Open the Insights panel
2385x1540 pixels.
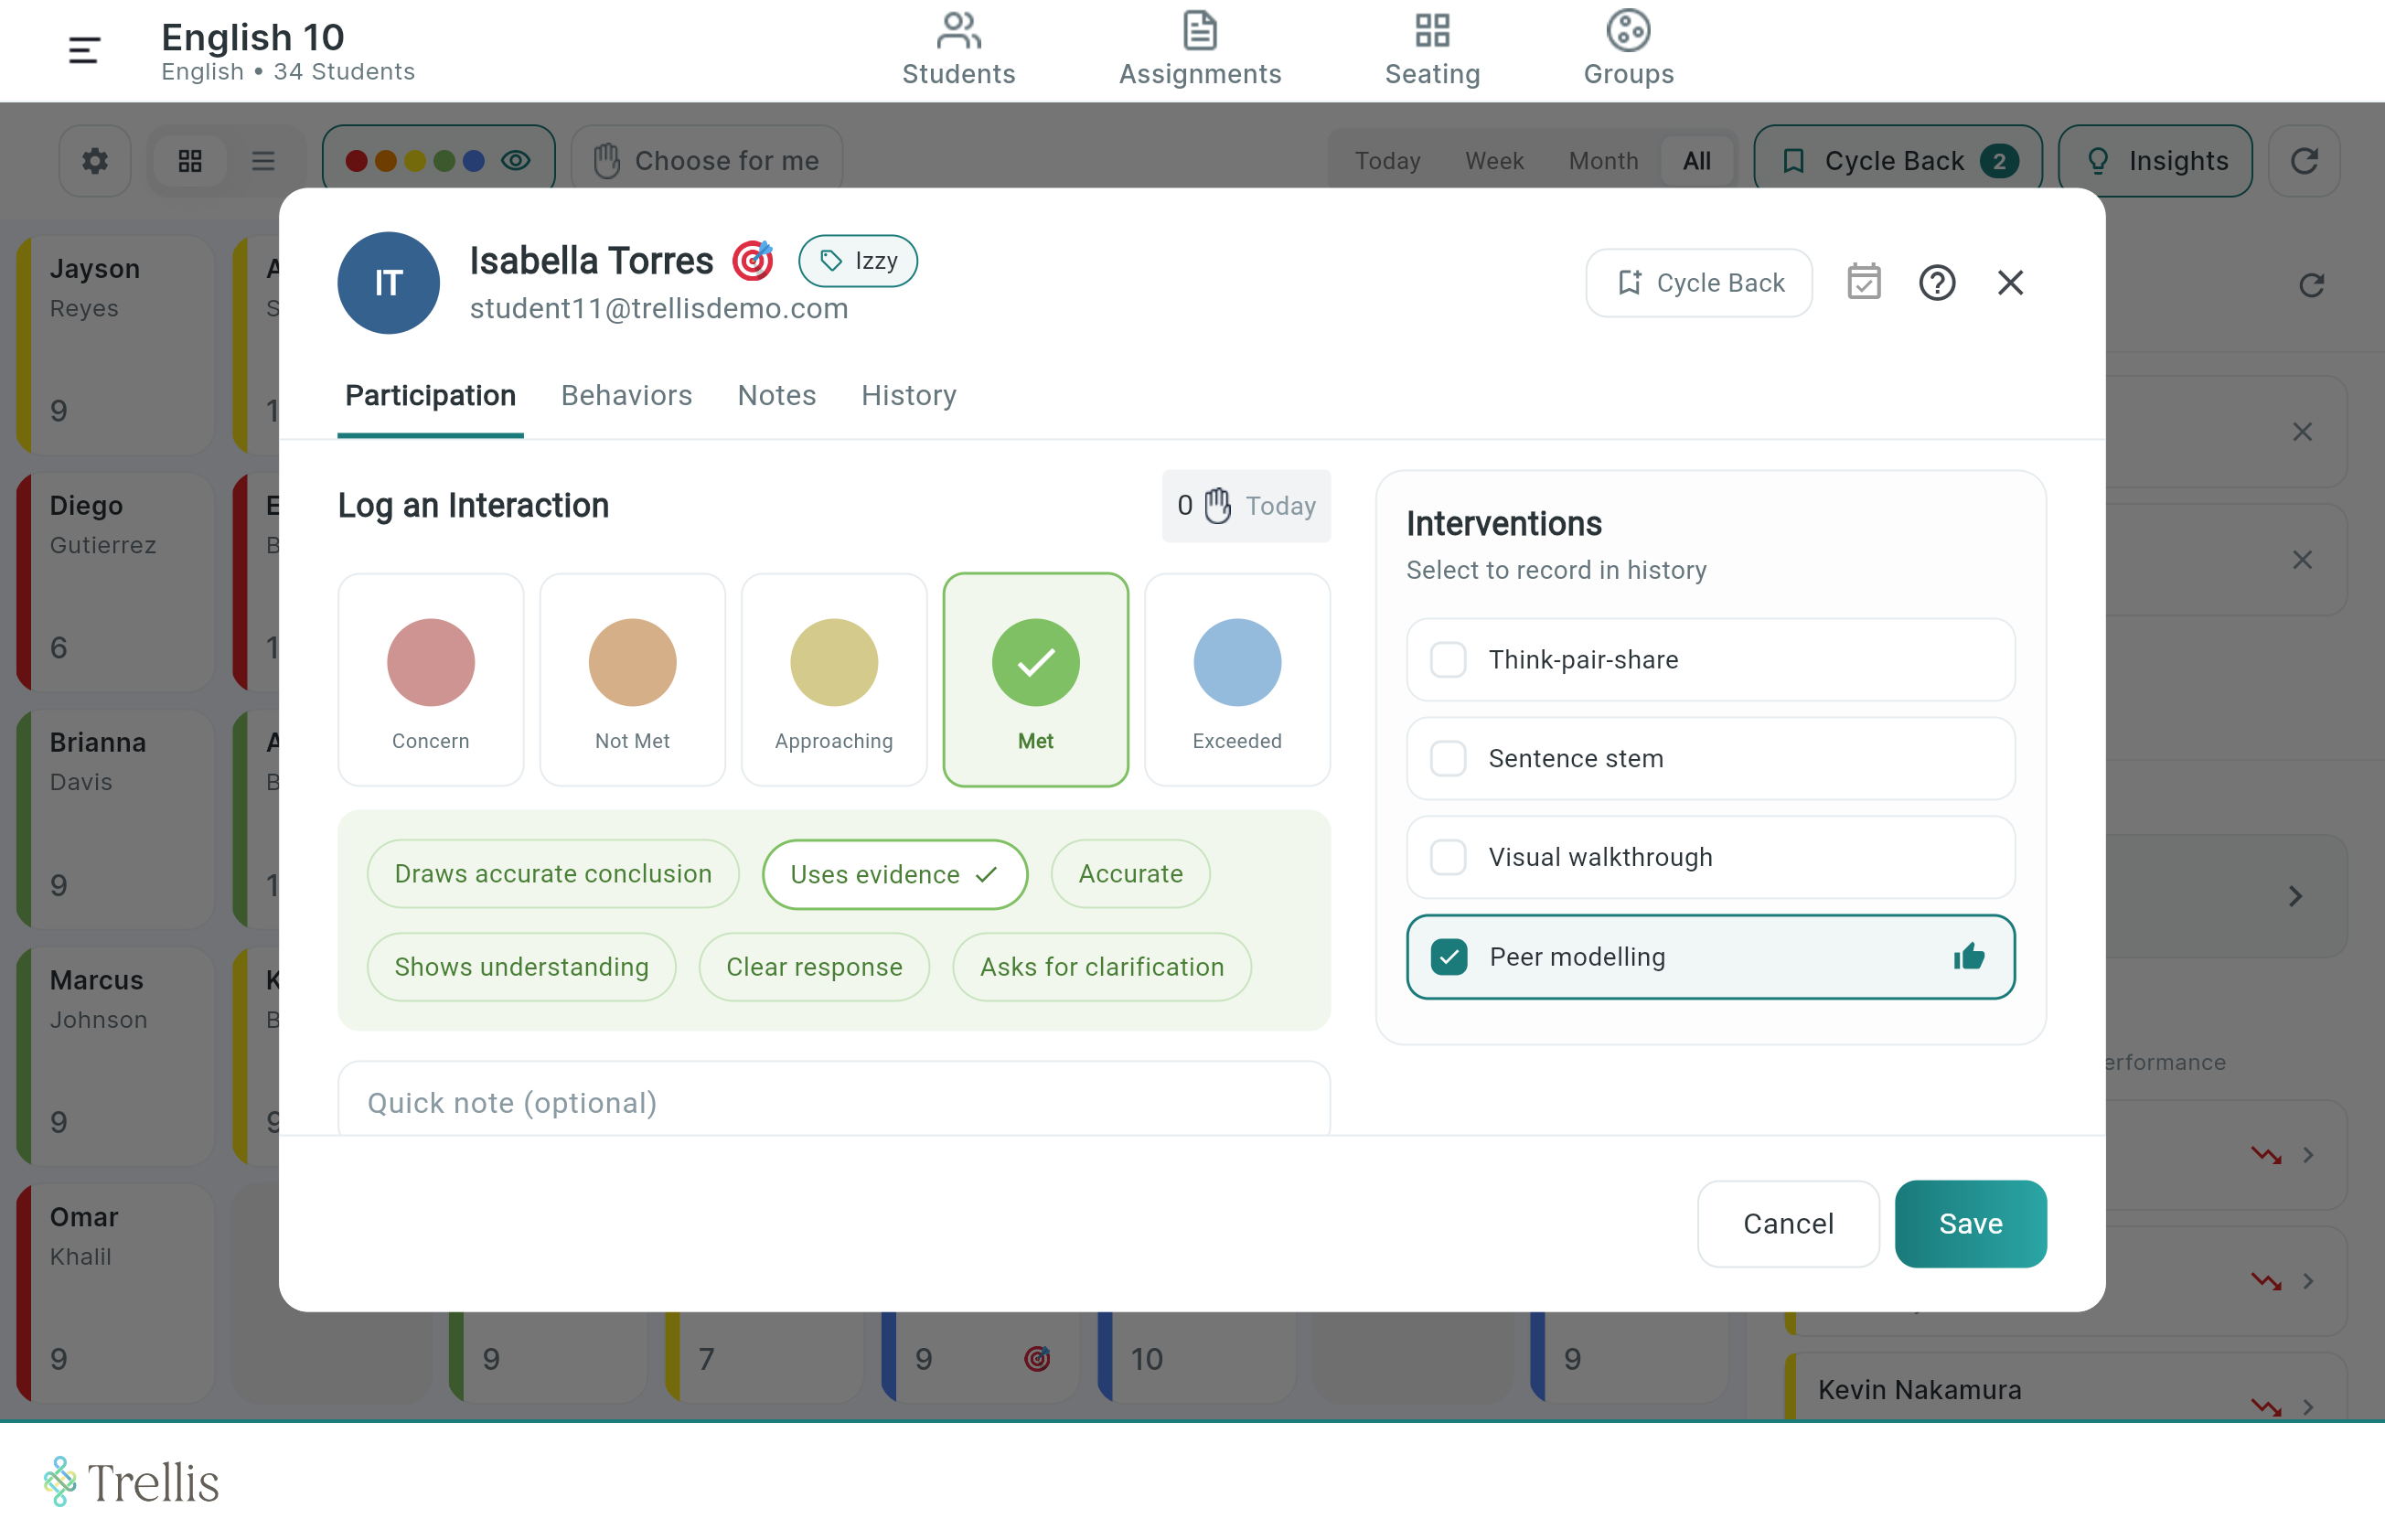pyautogui.click(x=2155, y=161)
